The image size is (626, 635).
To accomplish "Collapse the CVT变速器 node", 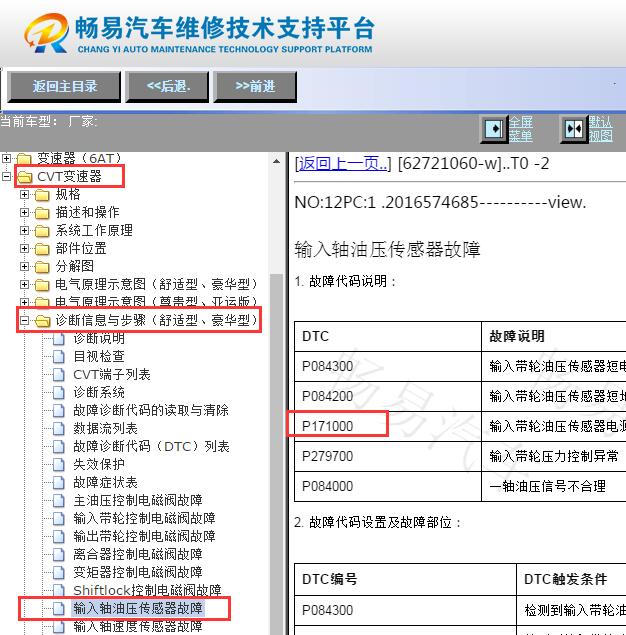I will tap(6, 176).
